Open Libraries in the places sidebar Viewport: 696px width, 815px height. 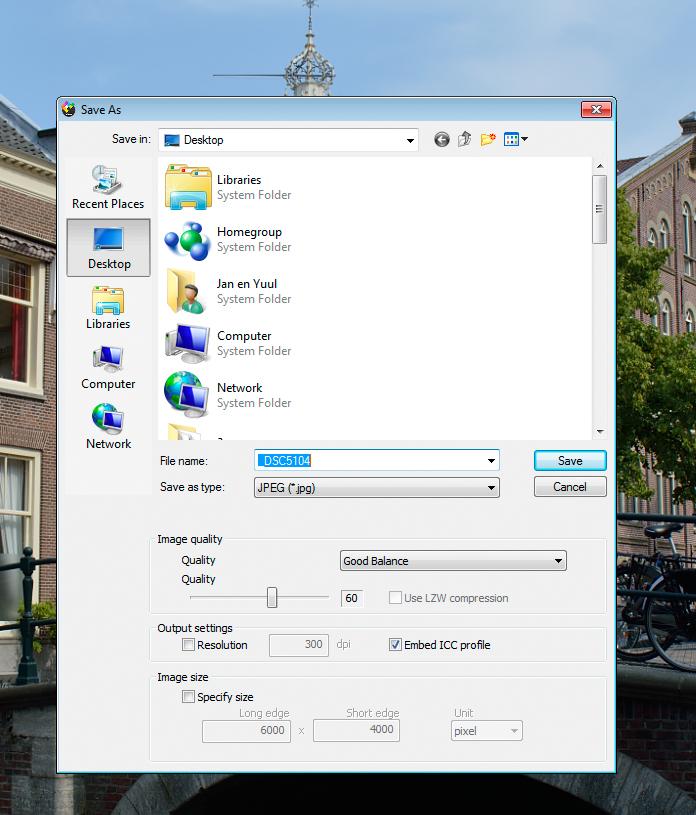tap(108, 308)
